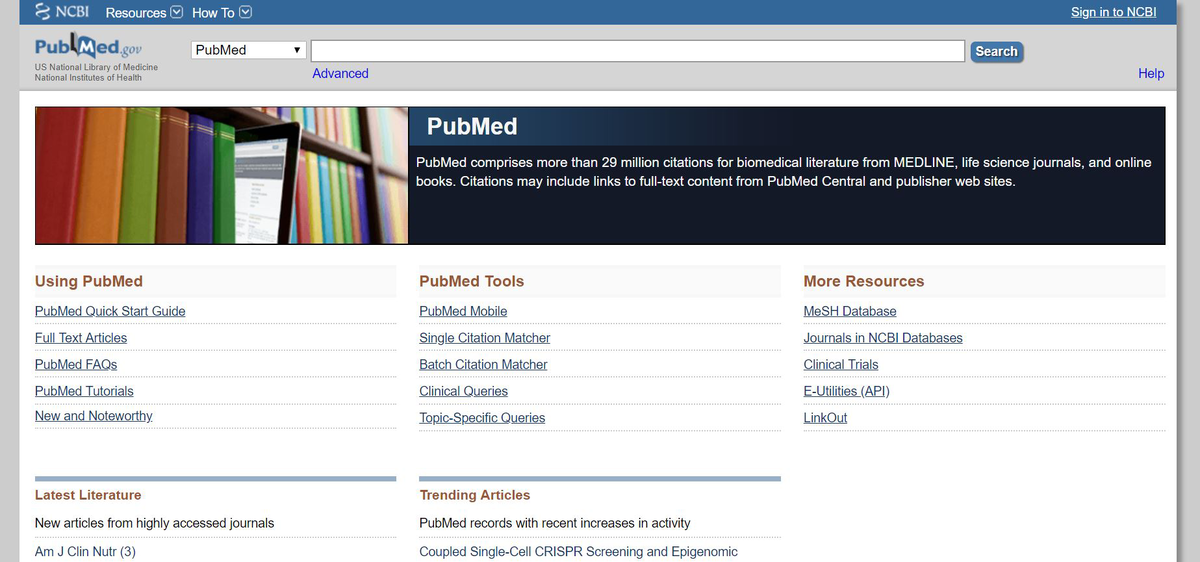This screenshot has width=1200, height=562.
Task: Expand the How To dropdown menu
Action: tap(221, 13)
